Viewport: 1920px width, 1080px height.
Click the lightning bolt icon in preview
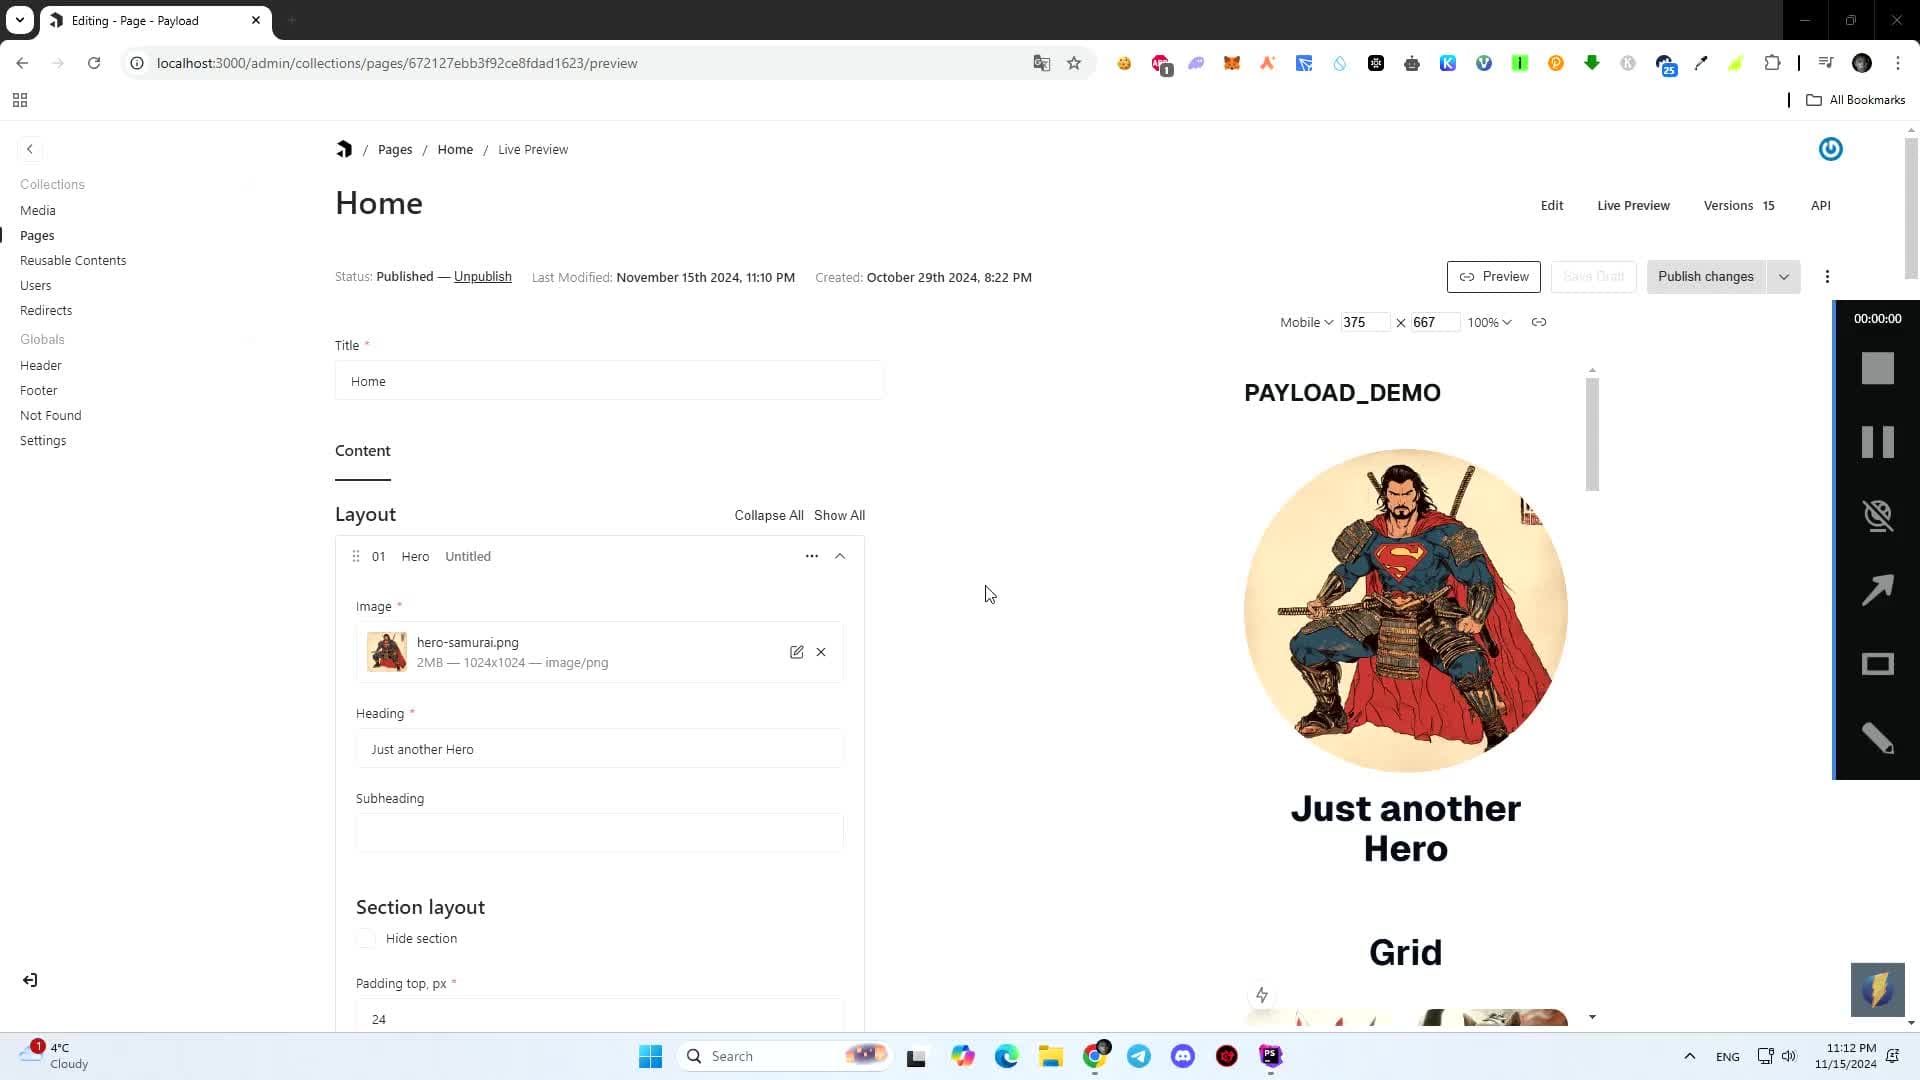[1262, 995]
